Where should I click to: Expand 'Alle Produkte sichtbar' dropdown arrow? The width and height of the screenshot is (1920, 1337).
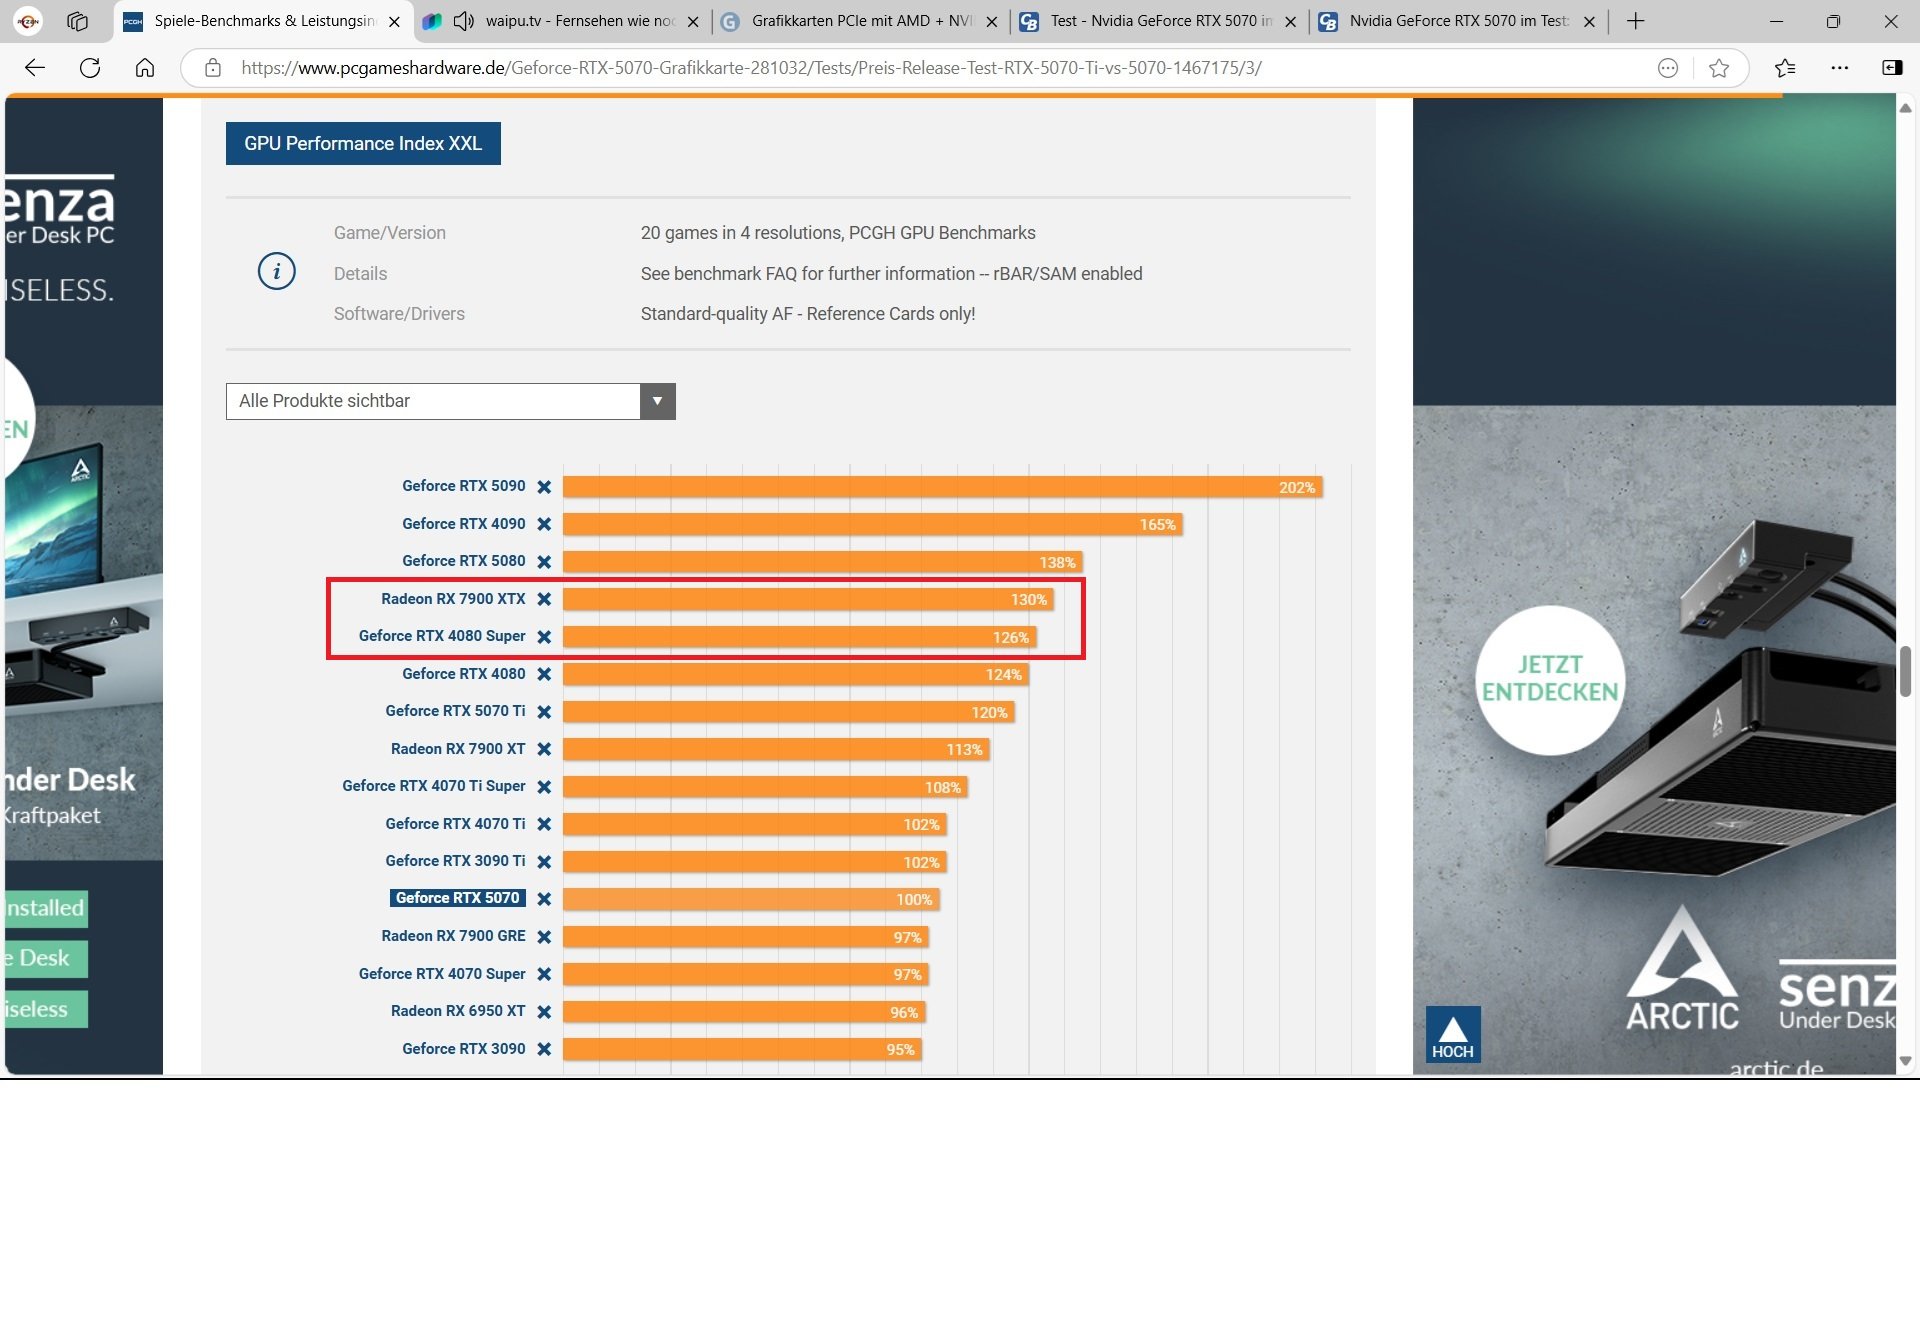tap(657, 401)
